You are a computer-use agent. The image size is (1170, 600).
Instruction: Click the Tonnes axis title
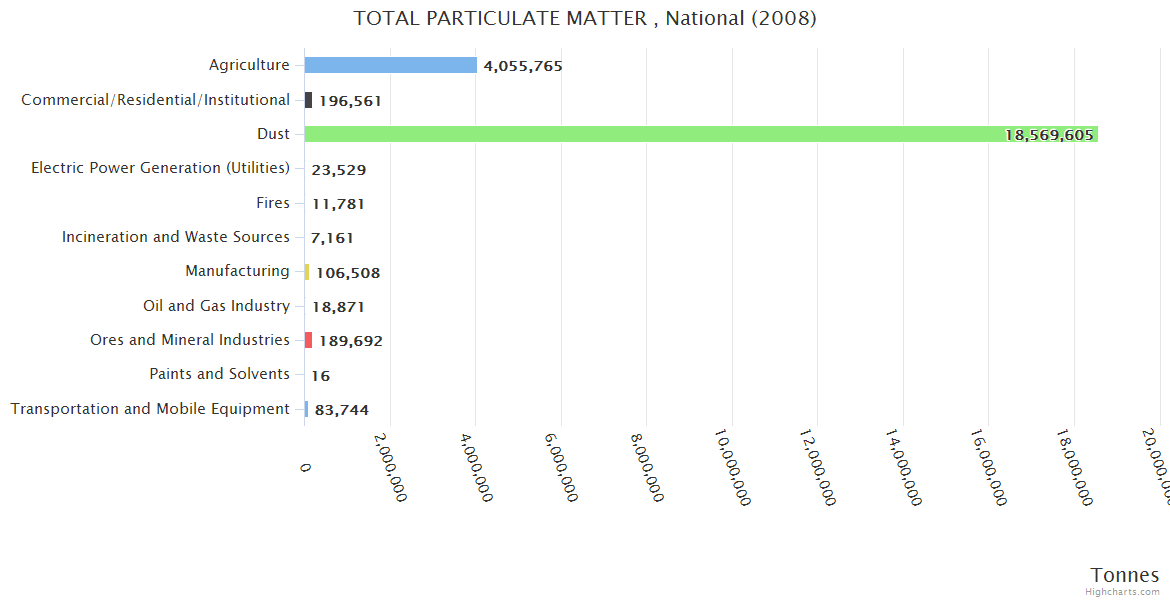click(x=1125, y=575)
